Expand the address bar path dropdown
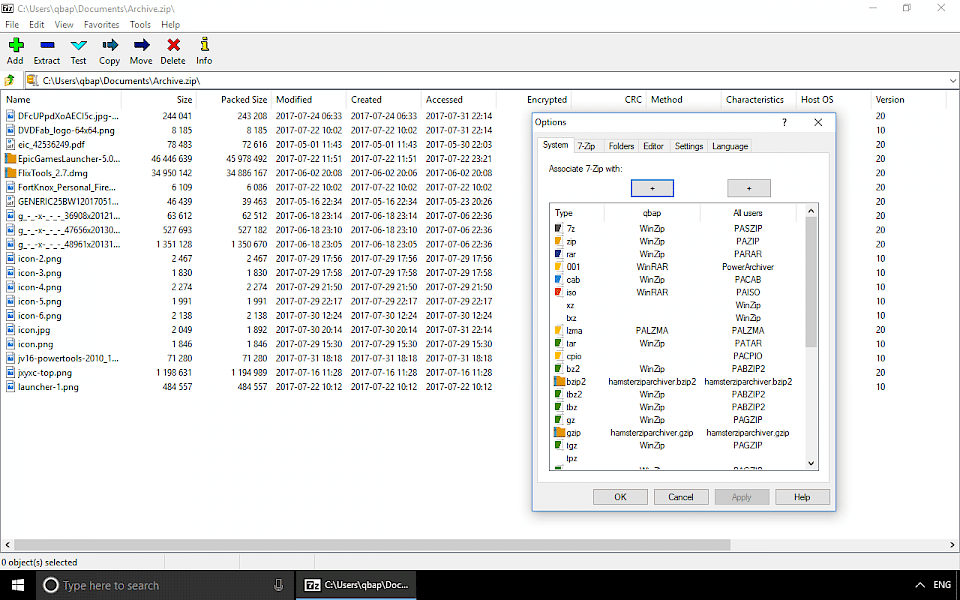The width and height of the screenshot is (960, 600). pyautogui.click(x=953, y=80)
